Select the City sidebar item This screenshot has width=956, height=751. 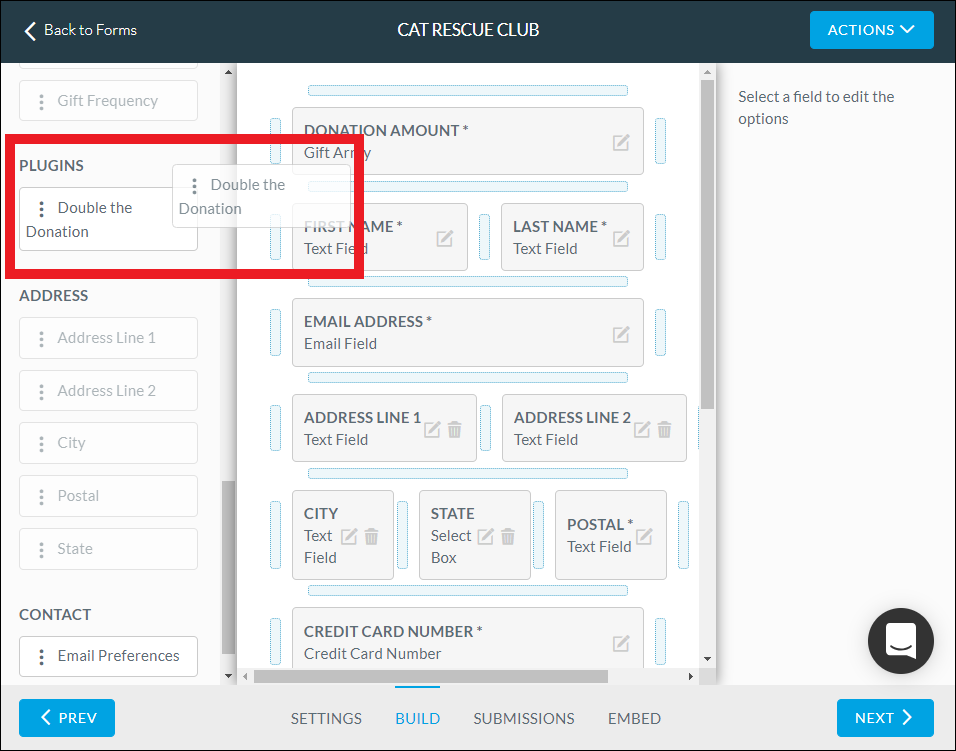tap(109, 443)
